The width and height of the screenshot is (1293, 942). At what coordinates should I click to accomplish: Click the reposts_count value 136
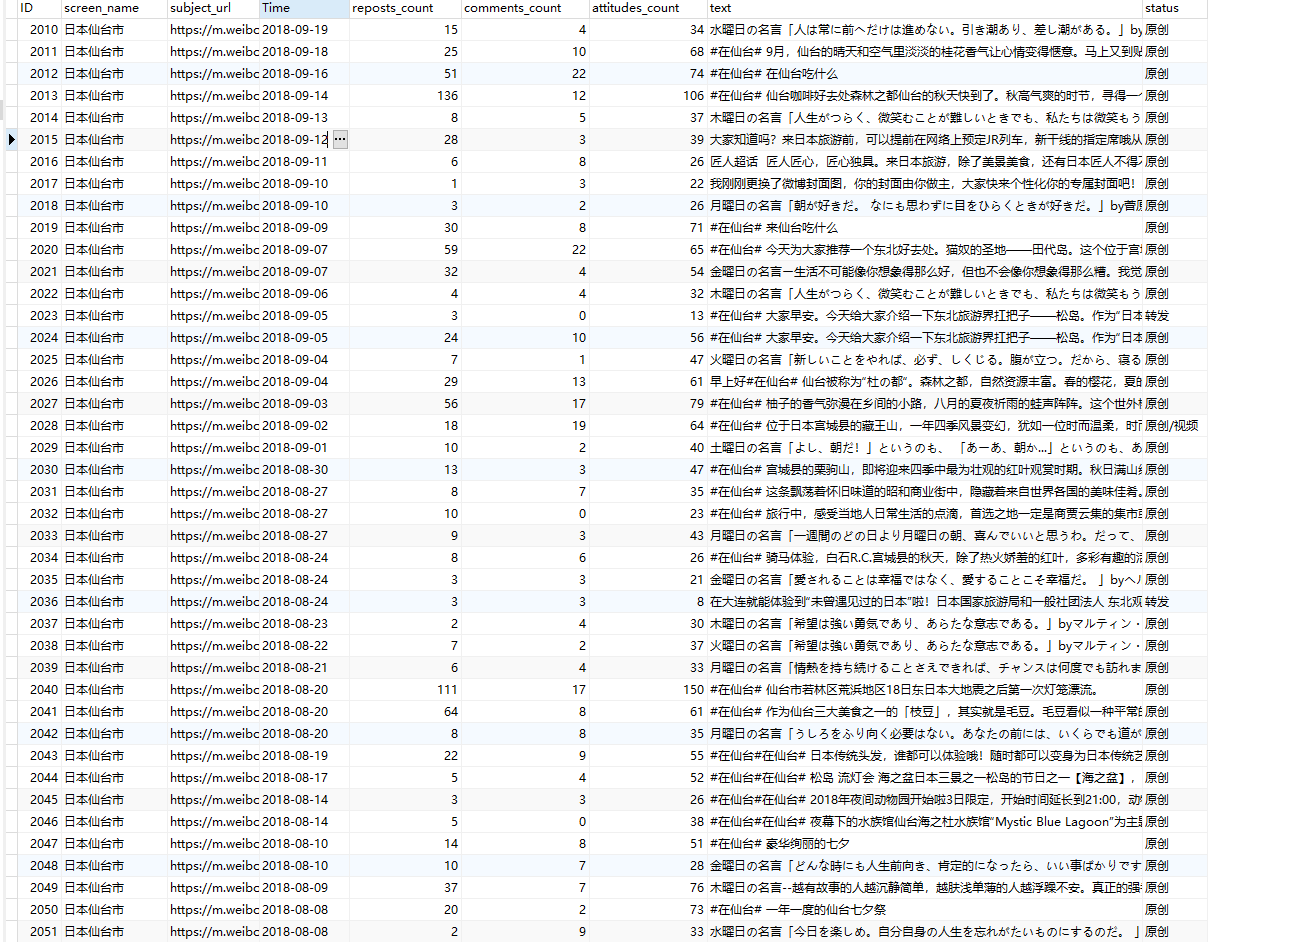click(446, 96)
